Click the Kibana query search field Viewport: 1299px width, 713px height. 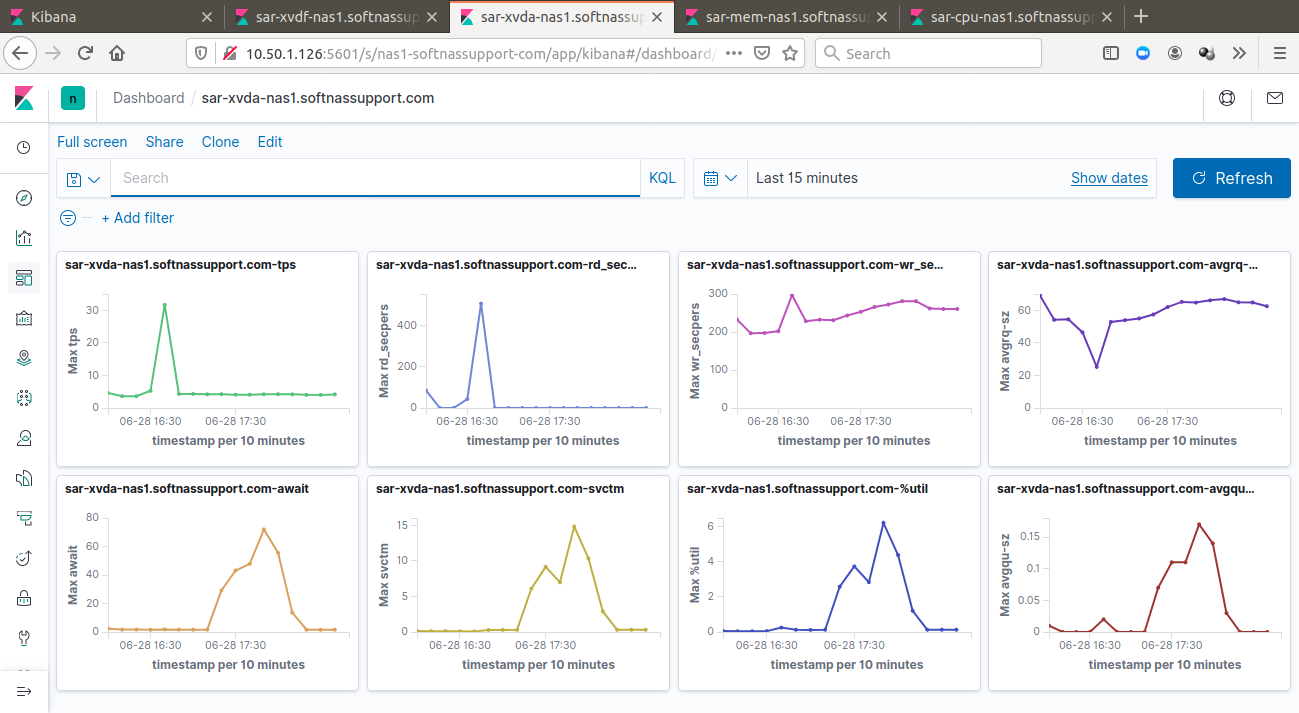click(375, 178)
